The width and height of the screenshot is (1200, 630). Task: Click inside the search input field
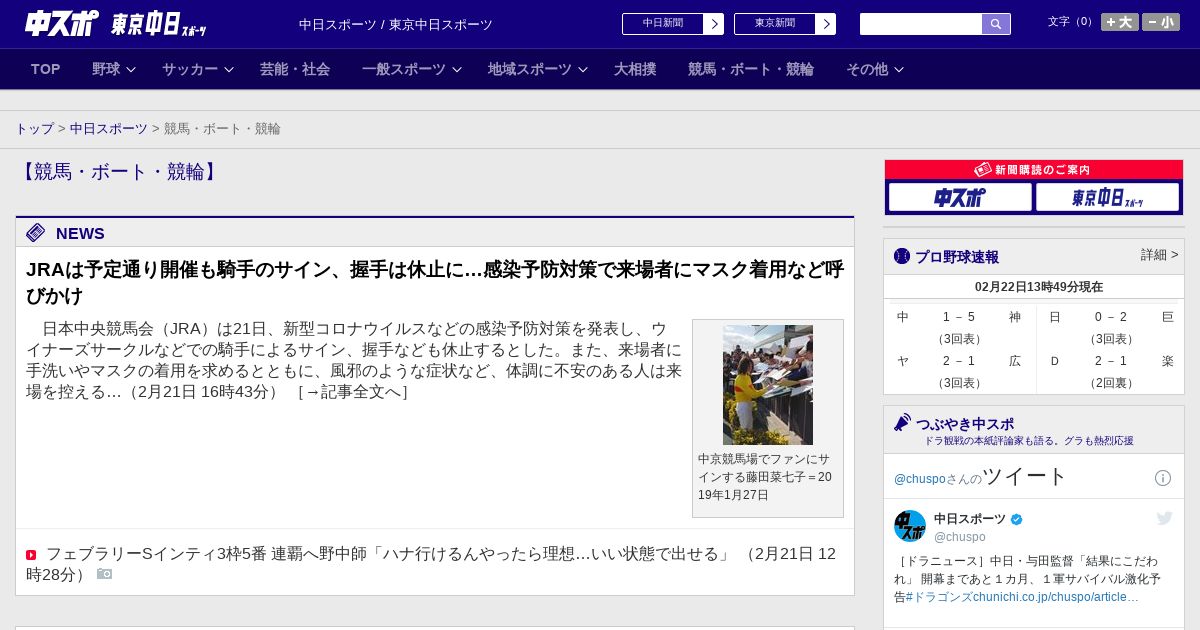tap(921, 24)
